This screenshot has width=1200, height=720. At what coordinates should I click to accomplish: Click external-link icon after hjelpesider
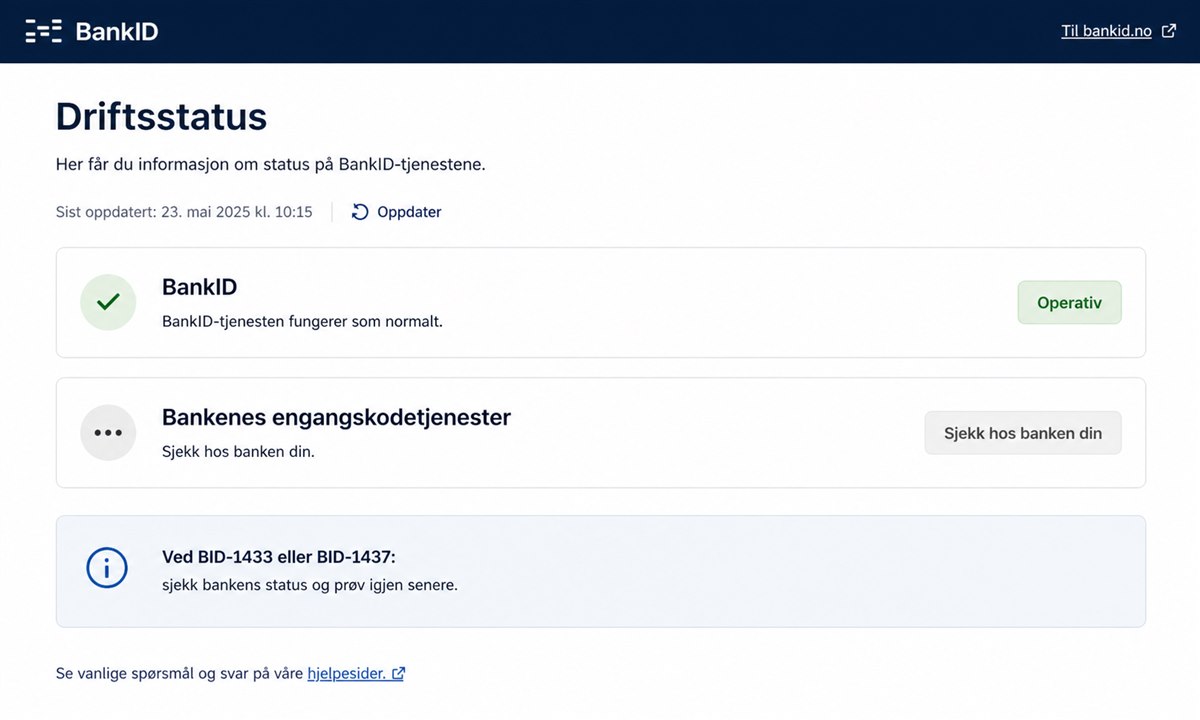click(x=398, y=674)
